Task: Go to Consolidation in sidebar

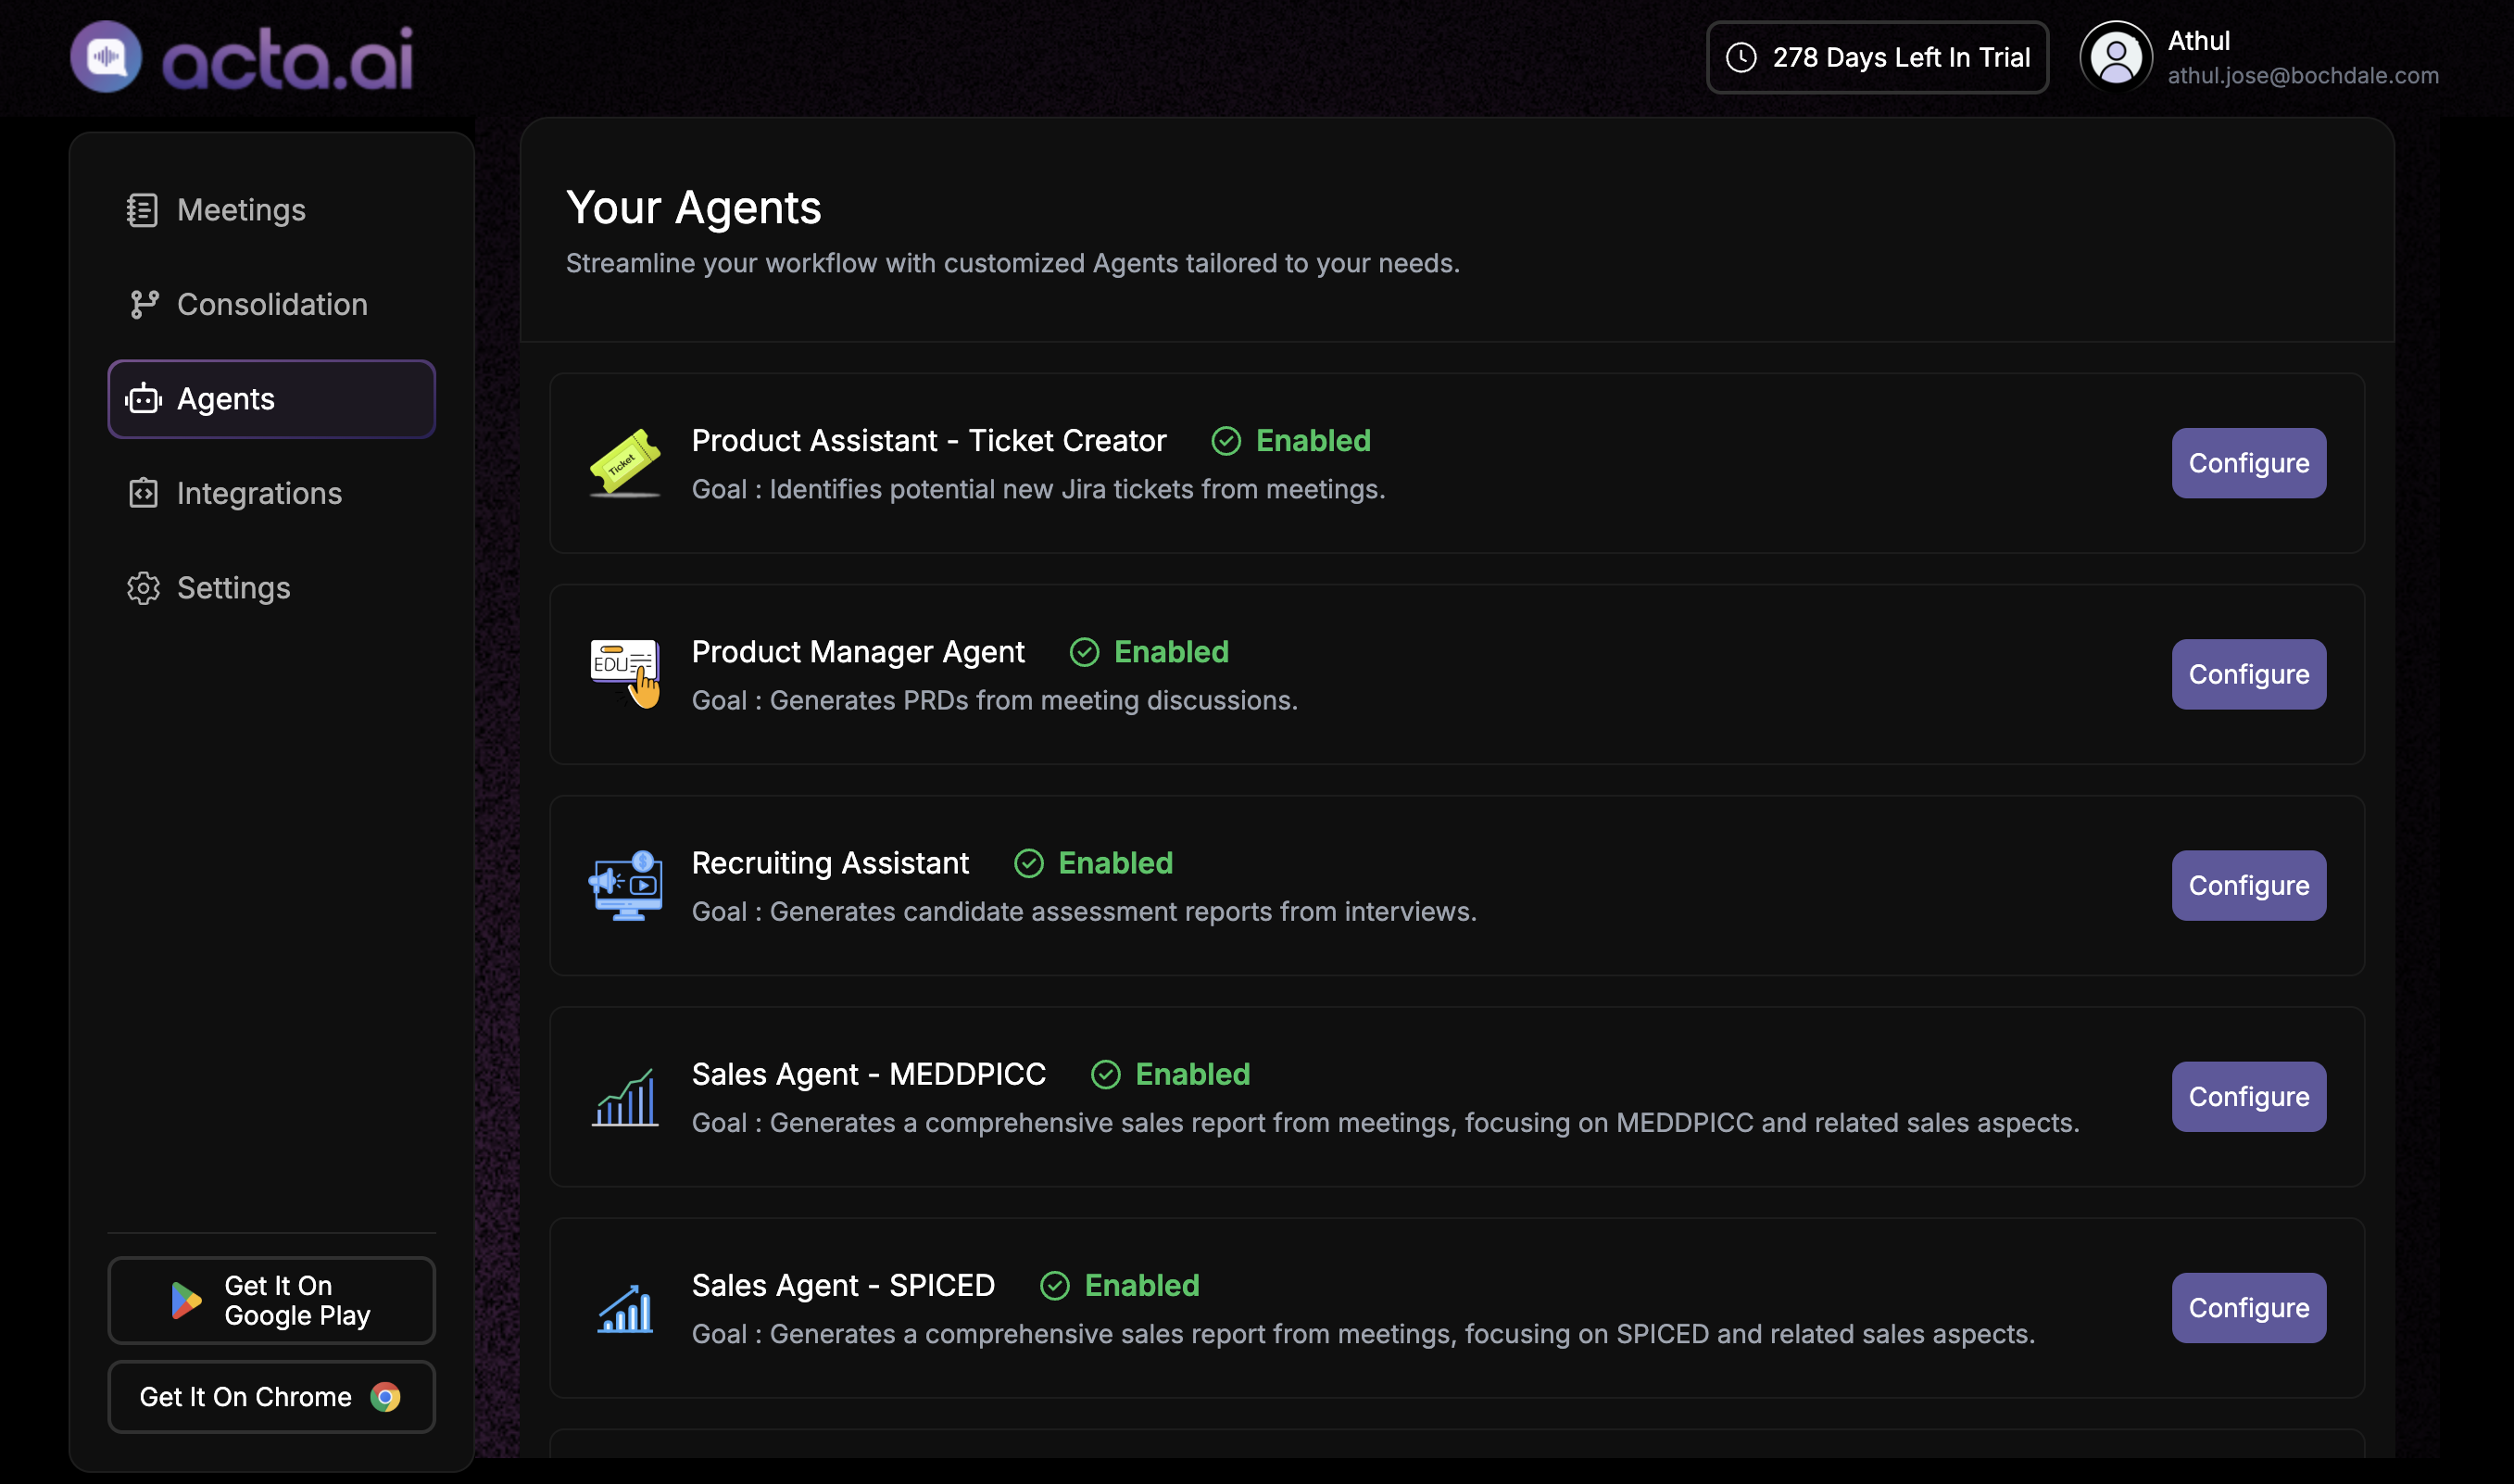Action: pyautogui.click(x=271, y=304)
